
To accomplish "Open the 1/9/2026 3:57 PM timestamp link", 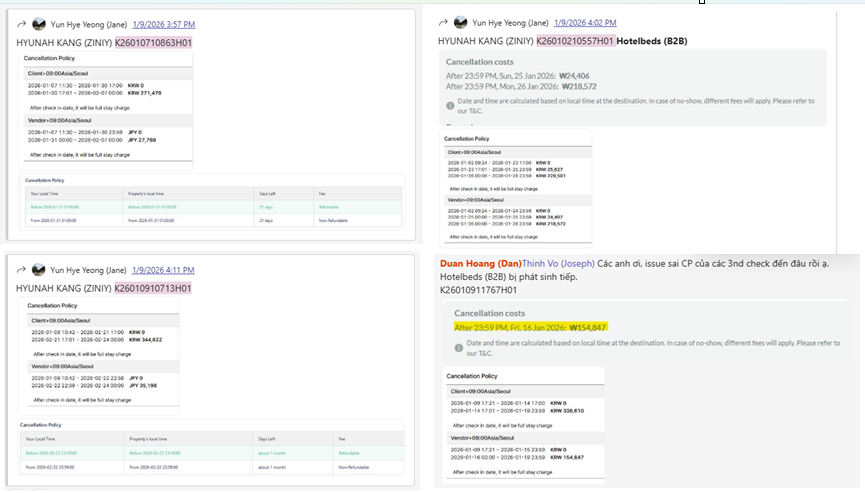I will pos(164,24).
